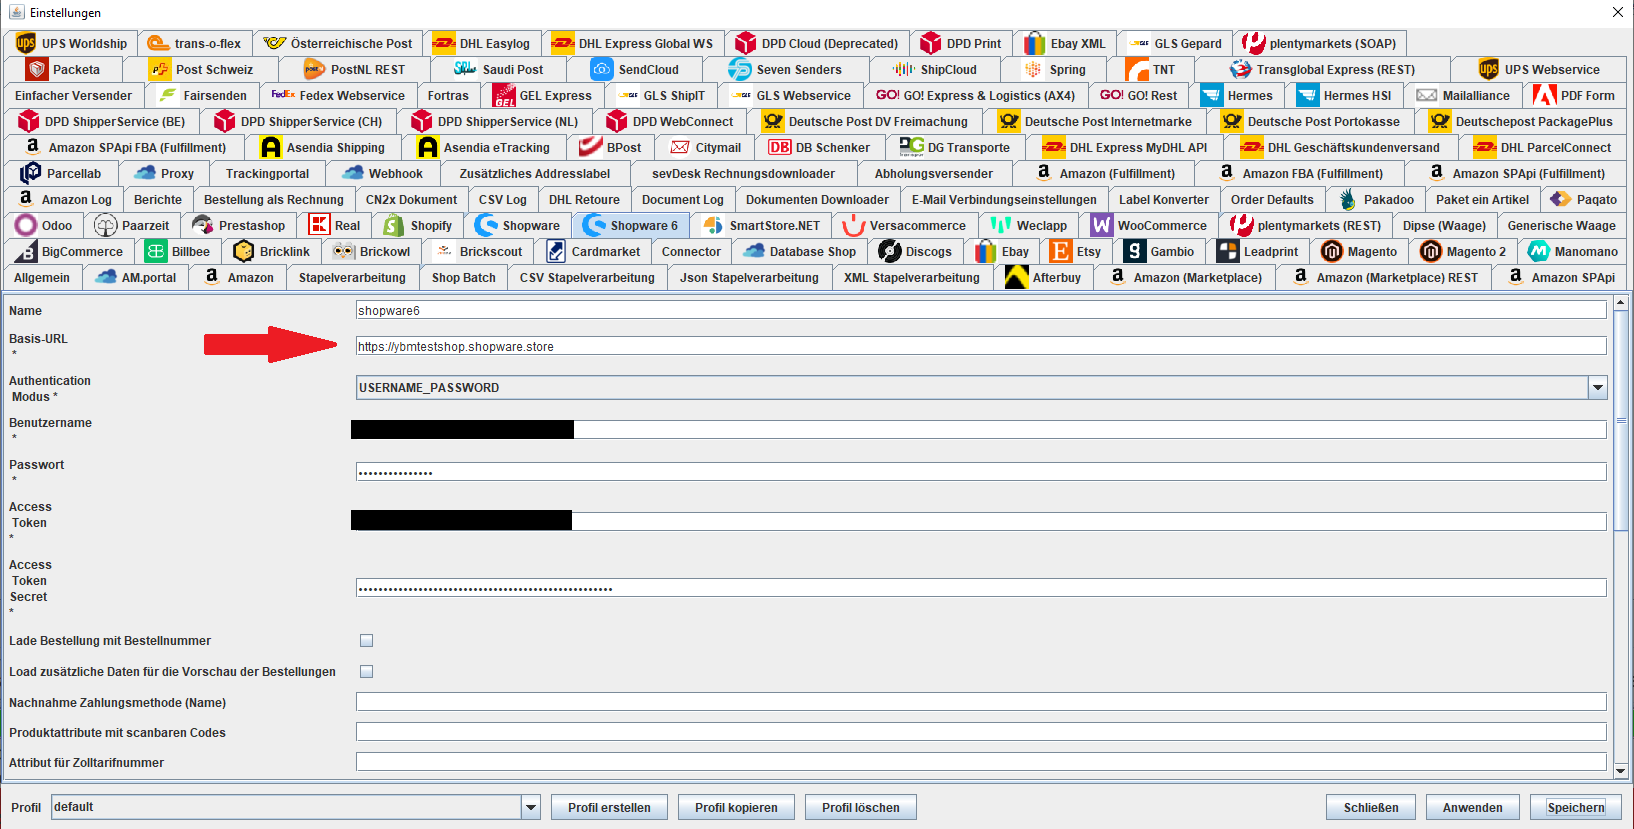
Task: Click the DHL Easylog logo icon
Action: (444, 43)
